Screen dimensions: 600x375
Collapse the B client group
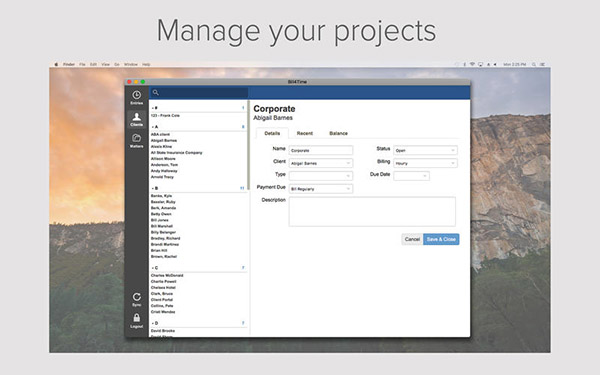click(x=154, y=188)
